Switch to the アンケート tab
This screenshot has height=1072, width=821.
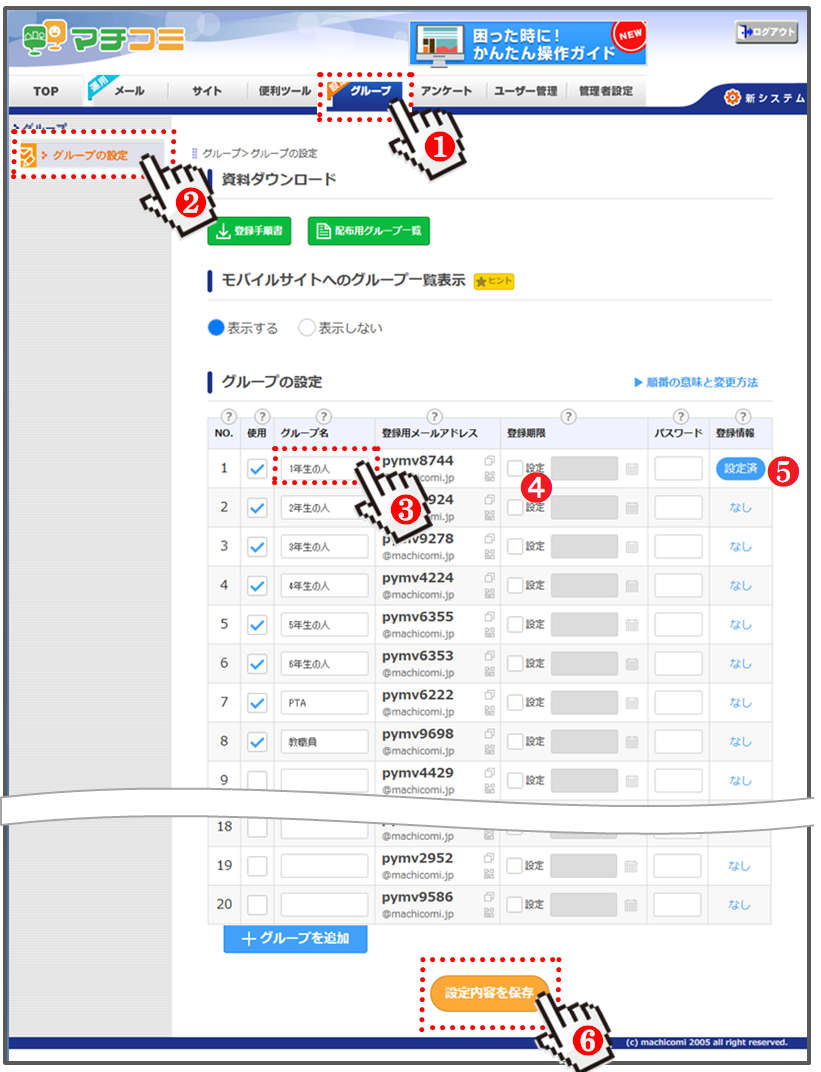446,91
